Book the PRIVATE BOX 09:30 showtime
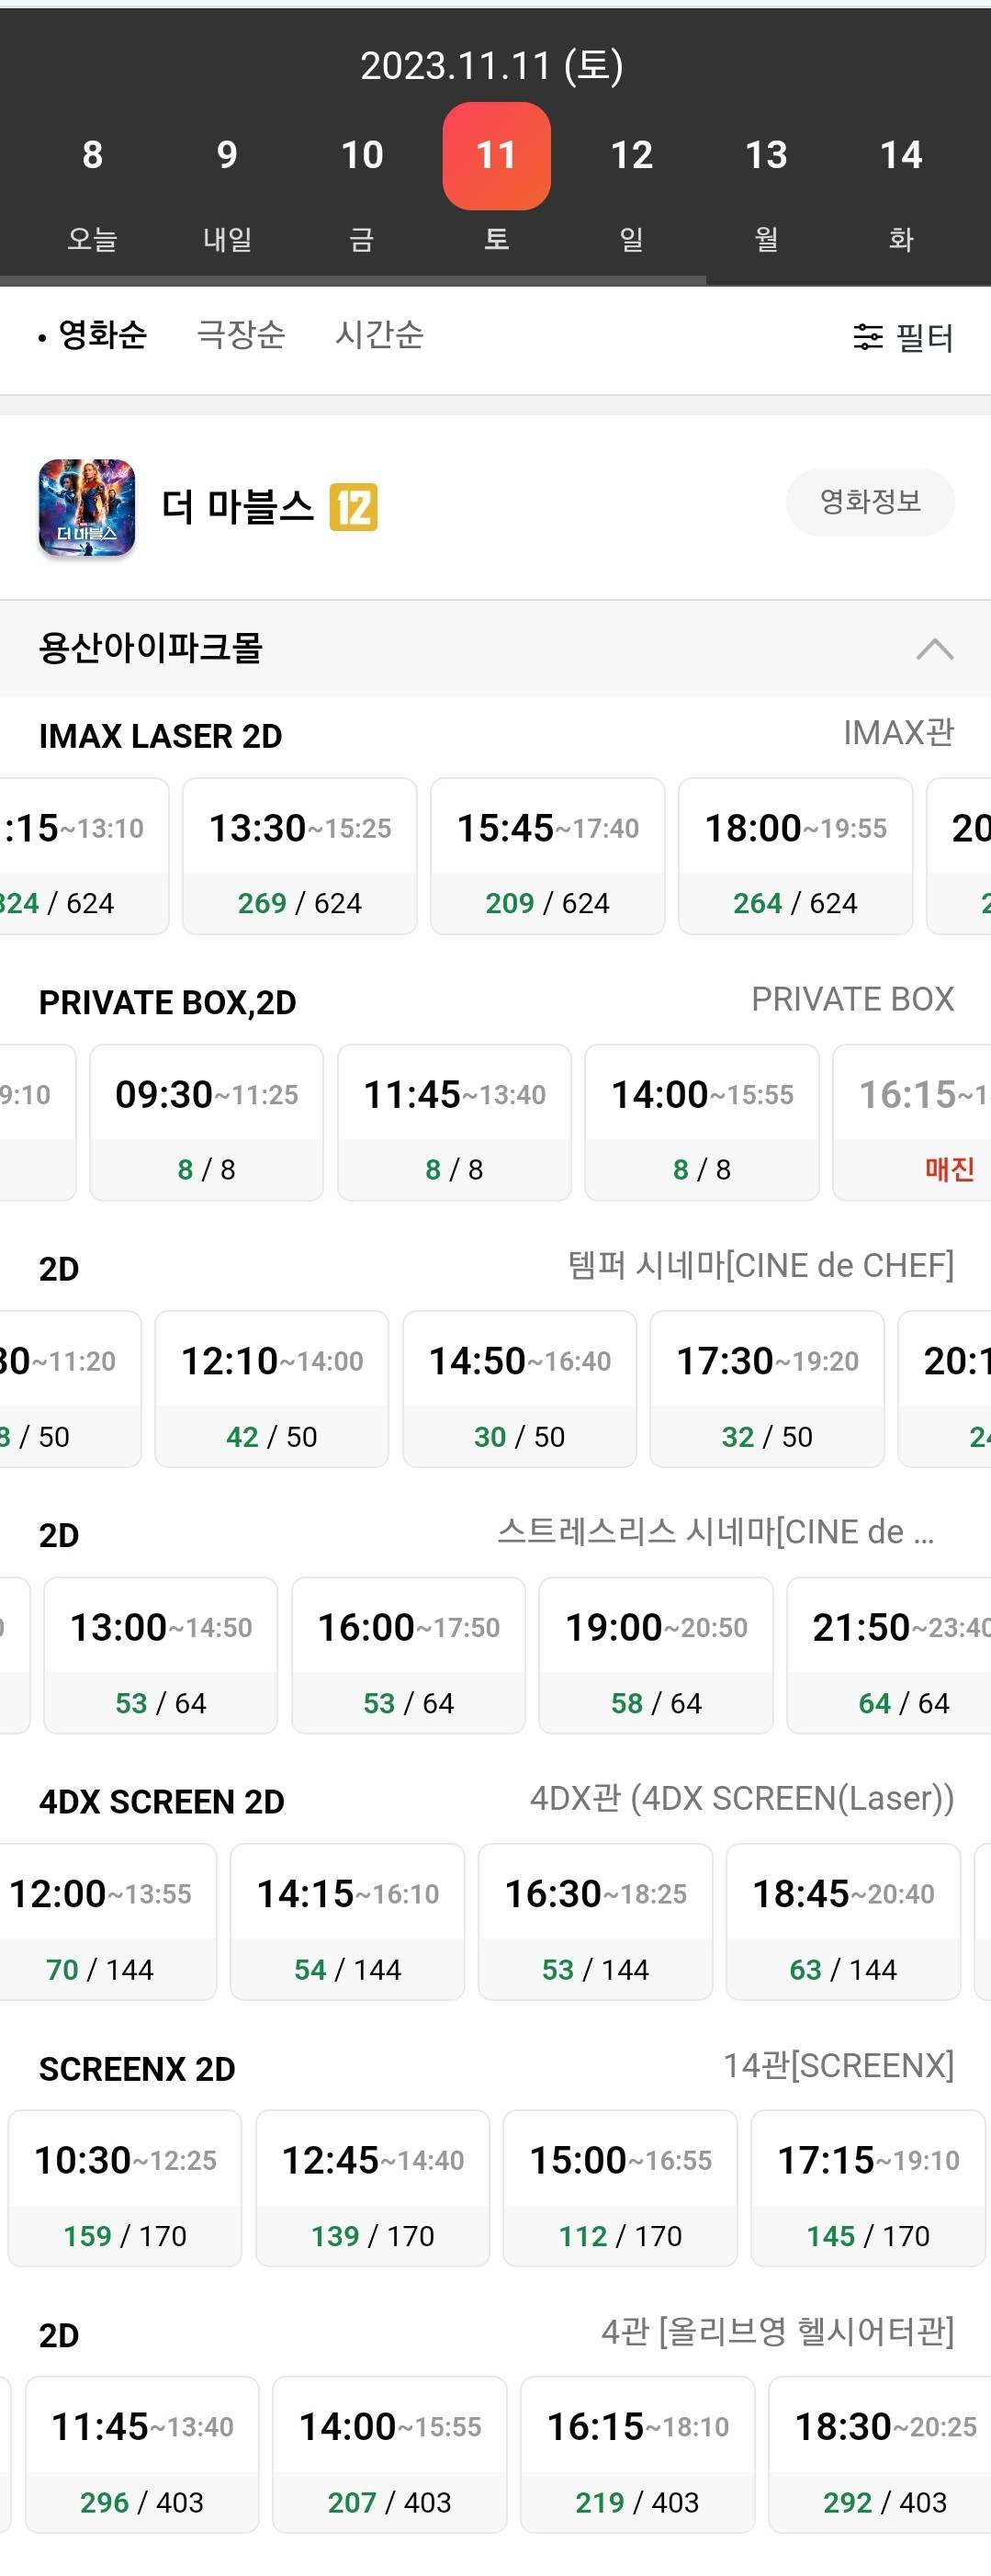Viewport: 991px width, 2576px height. (206, 1122)
